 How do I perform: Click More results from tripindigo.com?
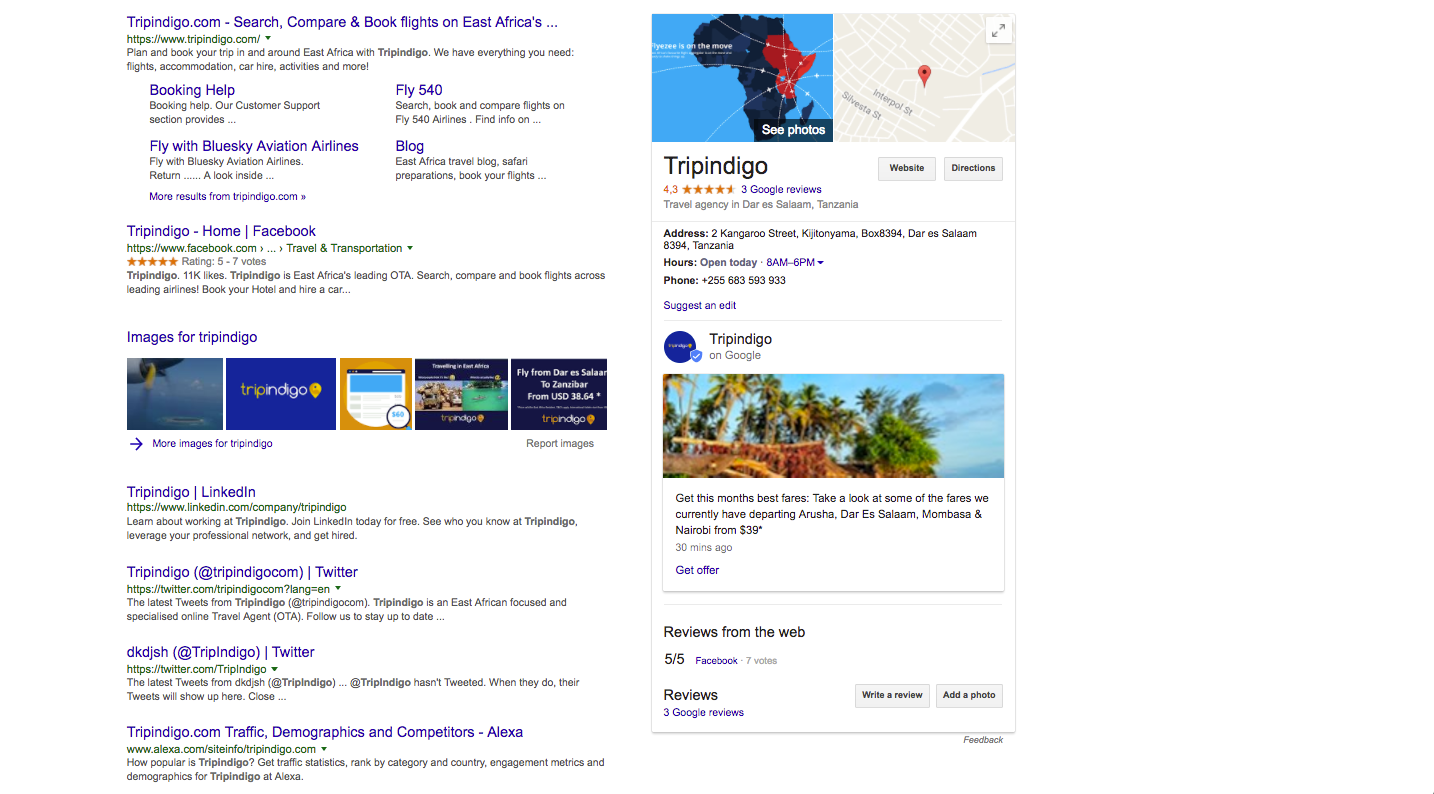click(228, 197)
